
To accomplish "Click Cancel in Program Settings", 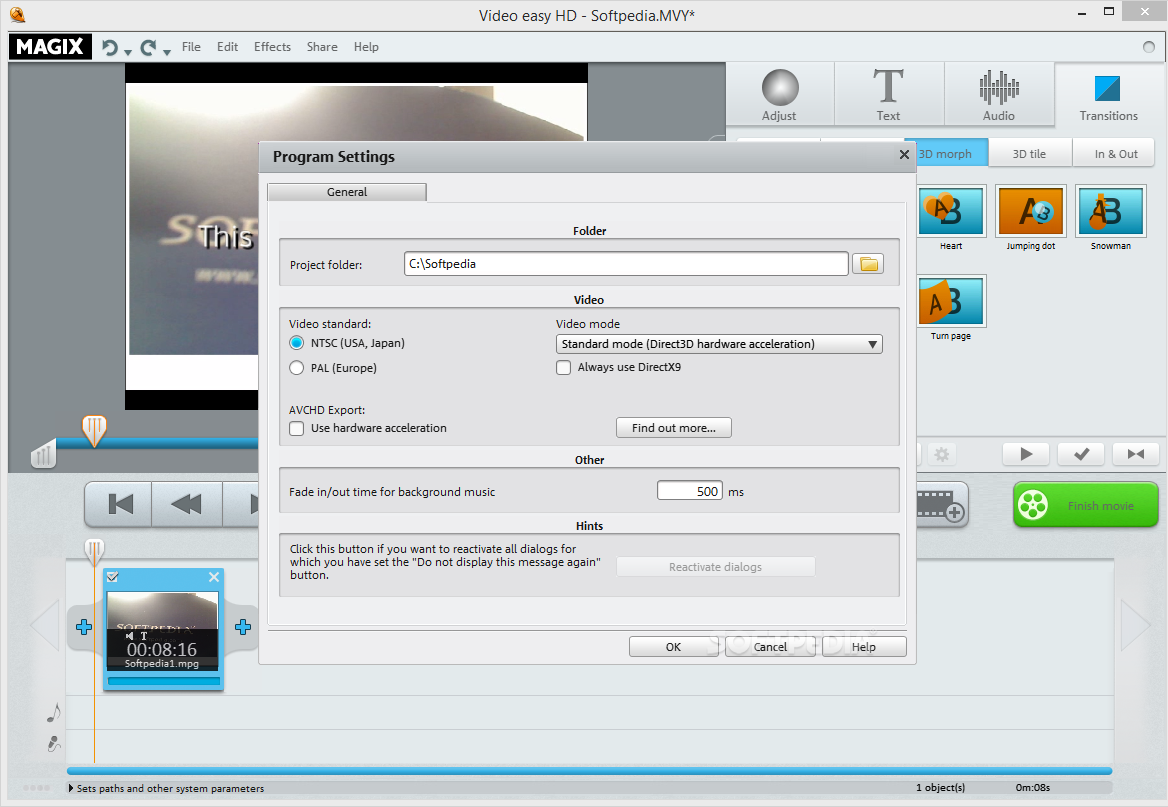I will point(770,647).
